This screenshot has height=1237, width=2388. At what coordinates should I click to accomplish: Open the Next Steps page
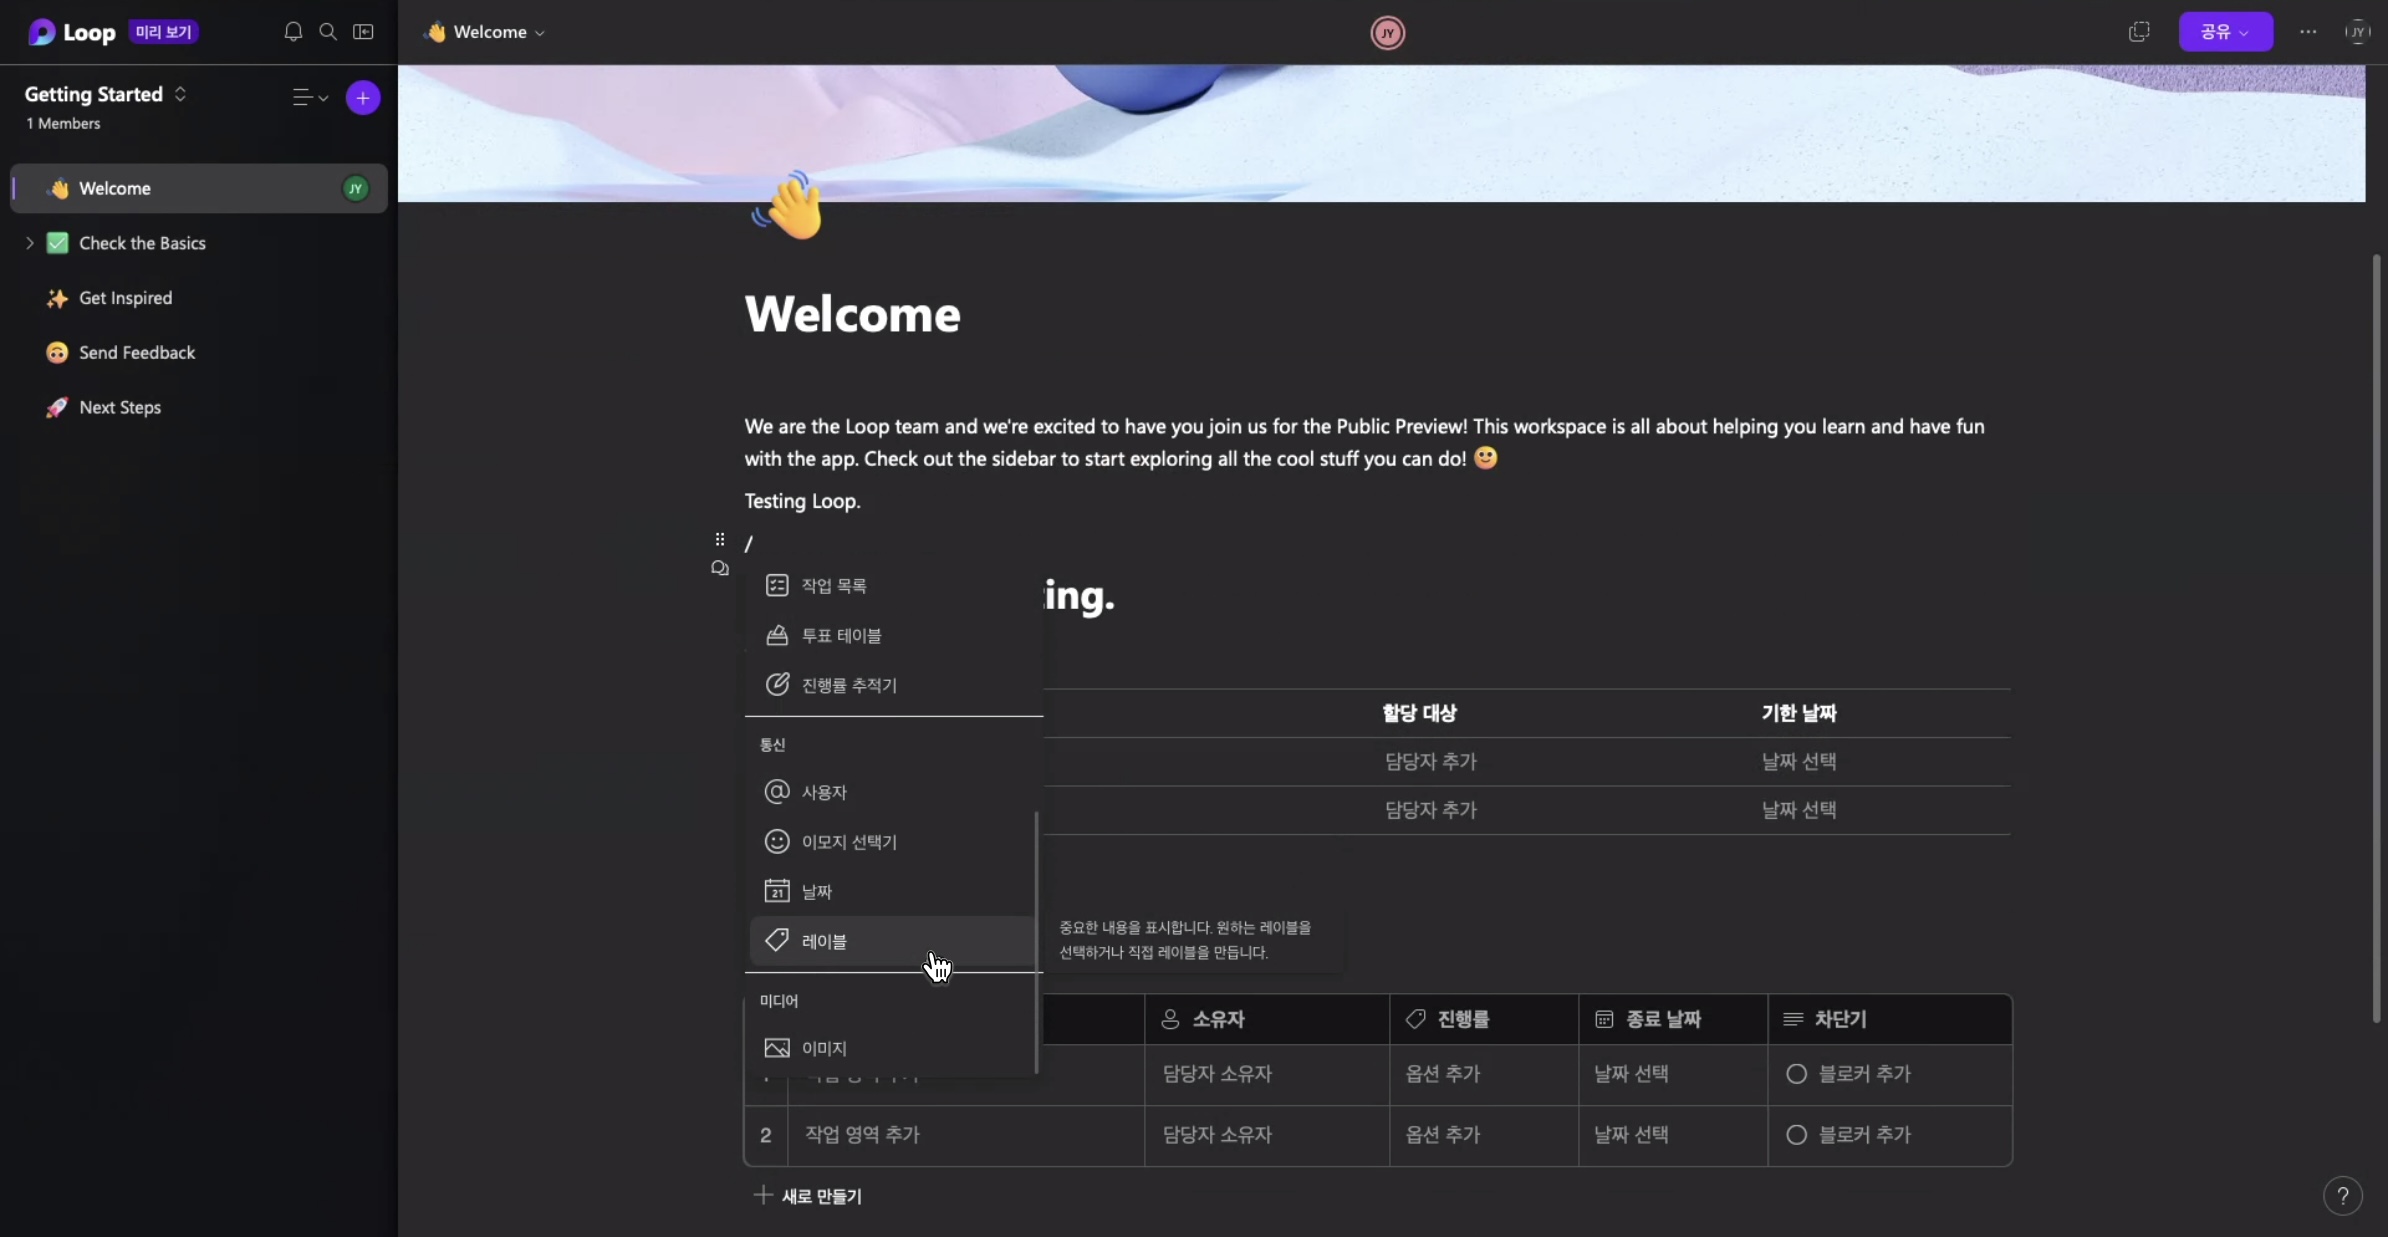[120, 407]
